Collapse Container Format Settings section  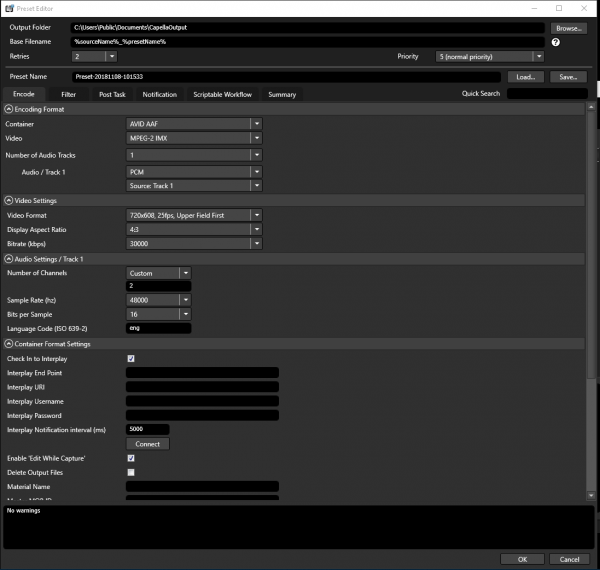9,344
